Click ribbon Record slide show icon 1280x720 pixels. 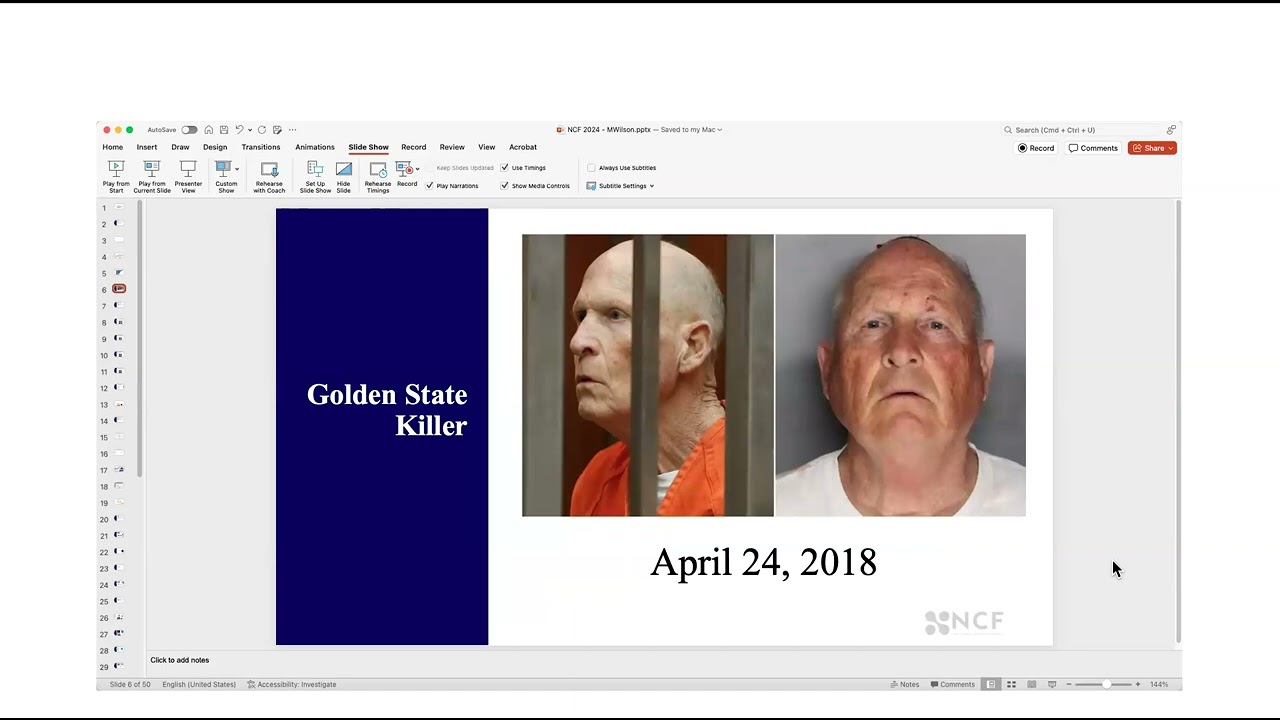404,169
